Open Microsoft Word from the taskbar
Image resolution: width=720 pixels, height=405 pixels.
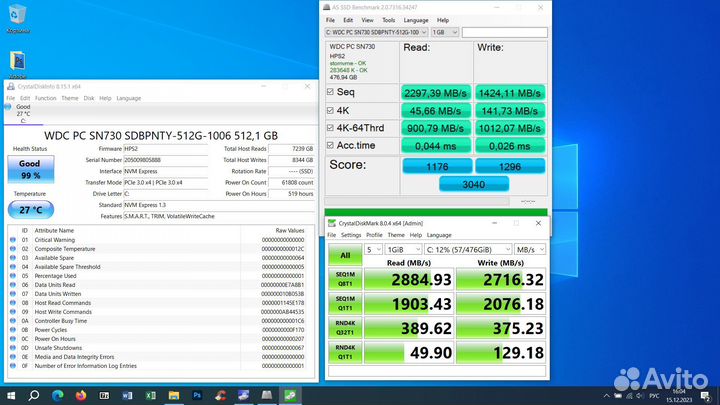[x=127, y=395]
